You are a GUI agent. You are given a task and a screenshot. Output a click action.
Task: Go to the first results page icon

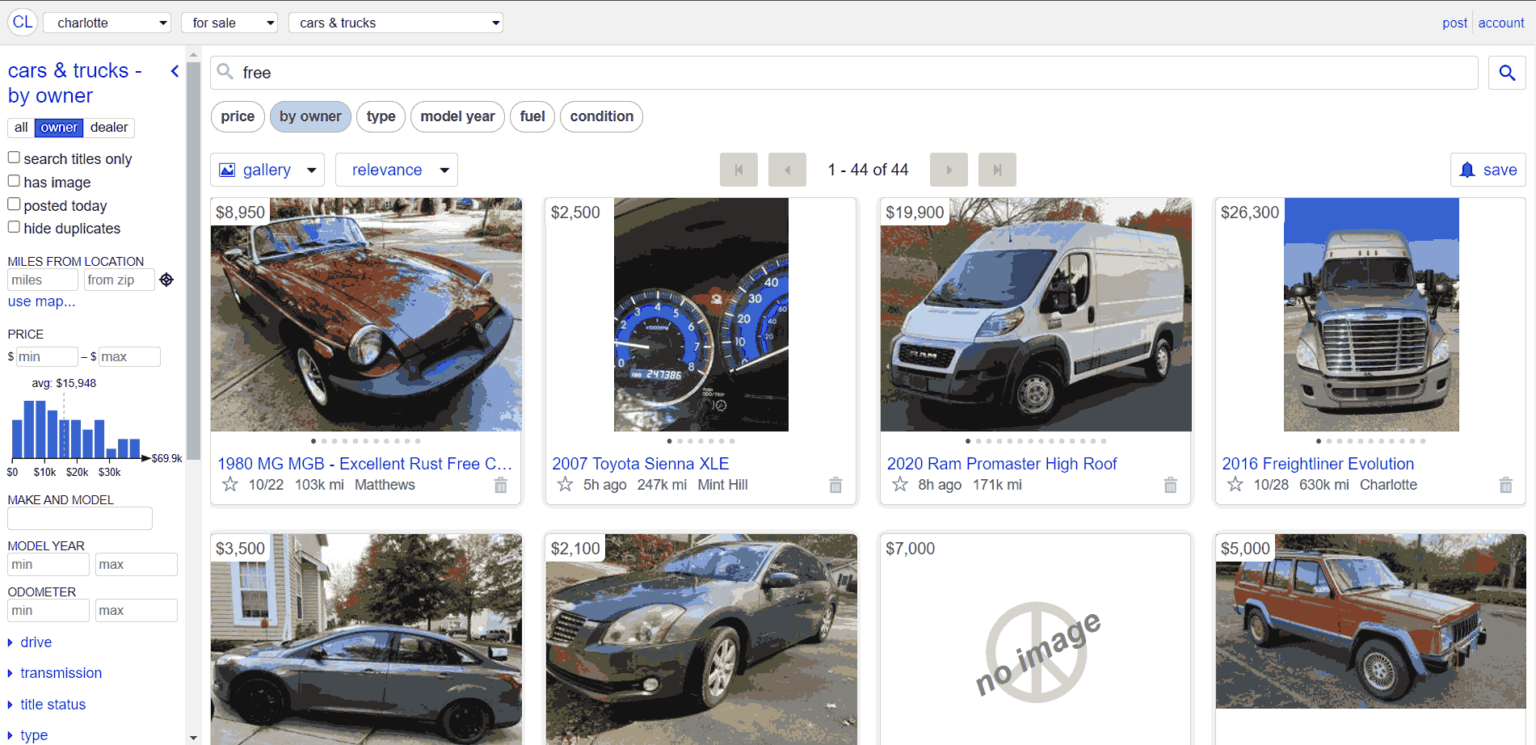coord(739,170)
